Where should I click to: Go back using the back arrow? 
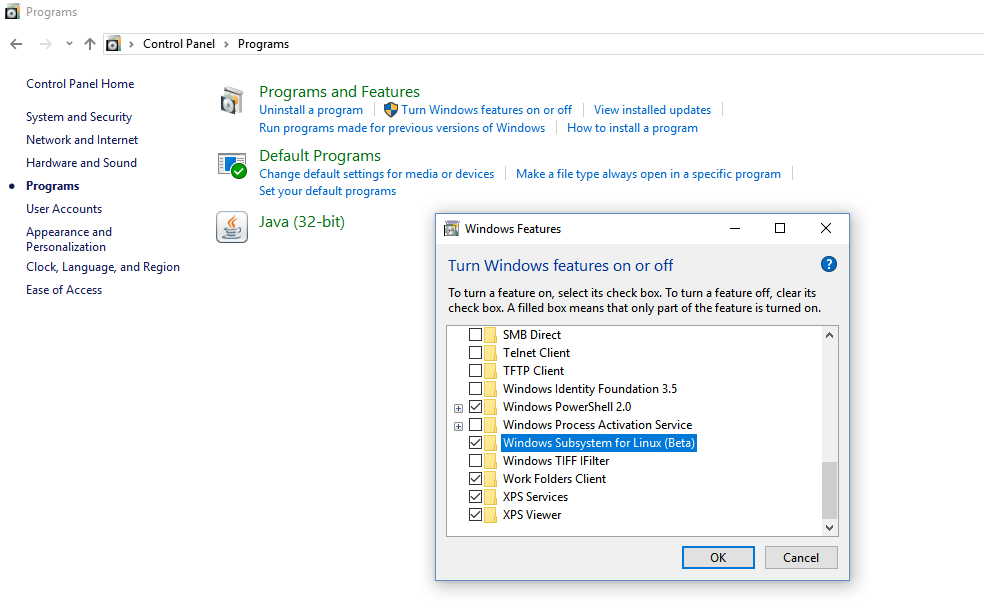point(16,44)
